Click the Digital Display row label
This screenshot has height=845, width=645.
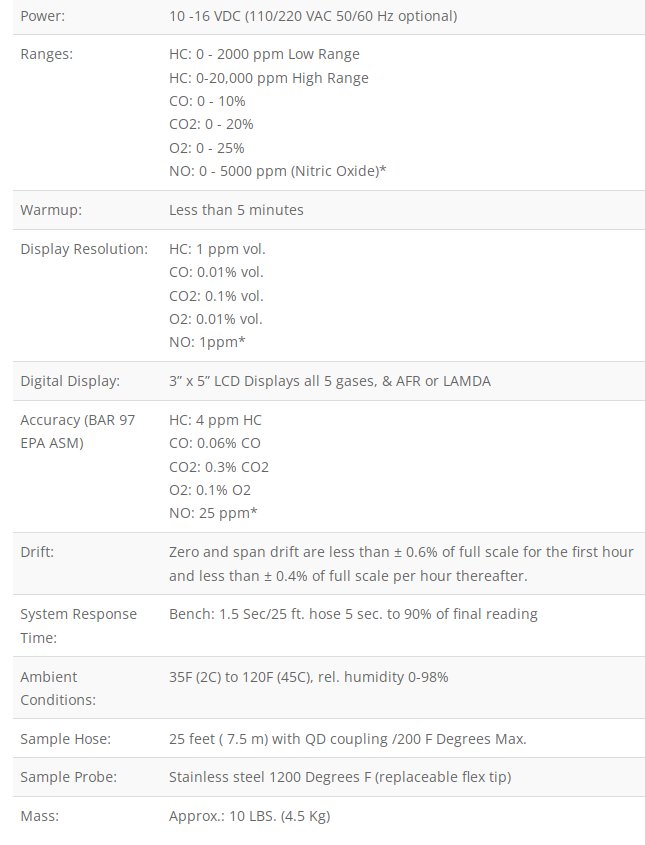point(70,381)
